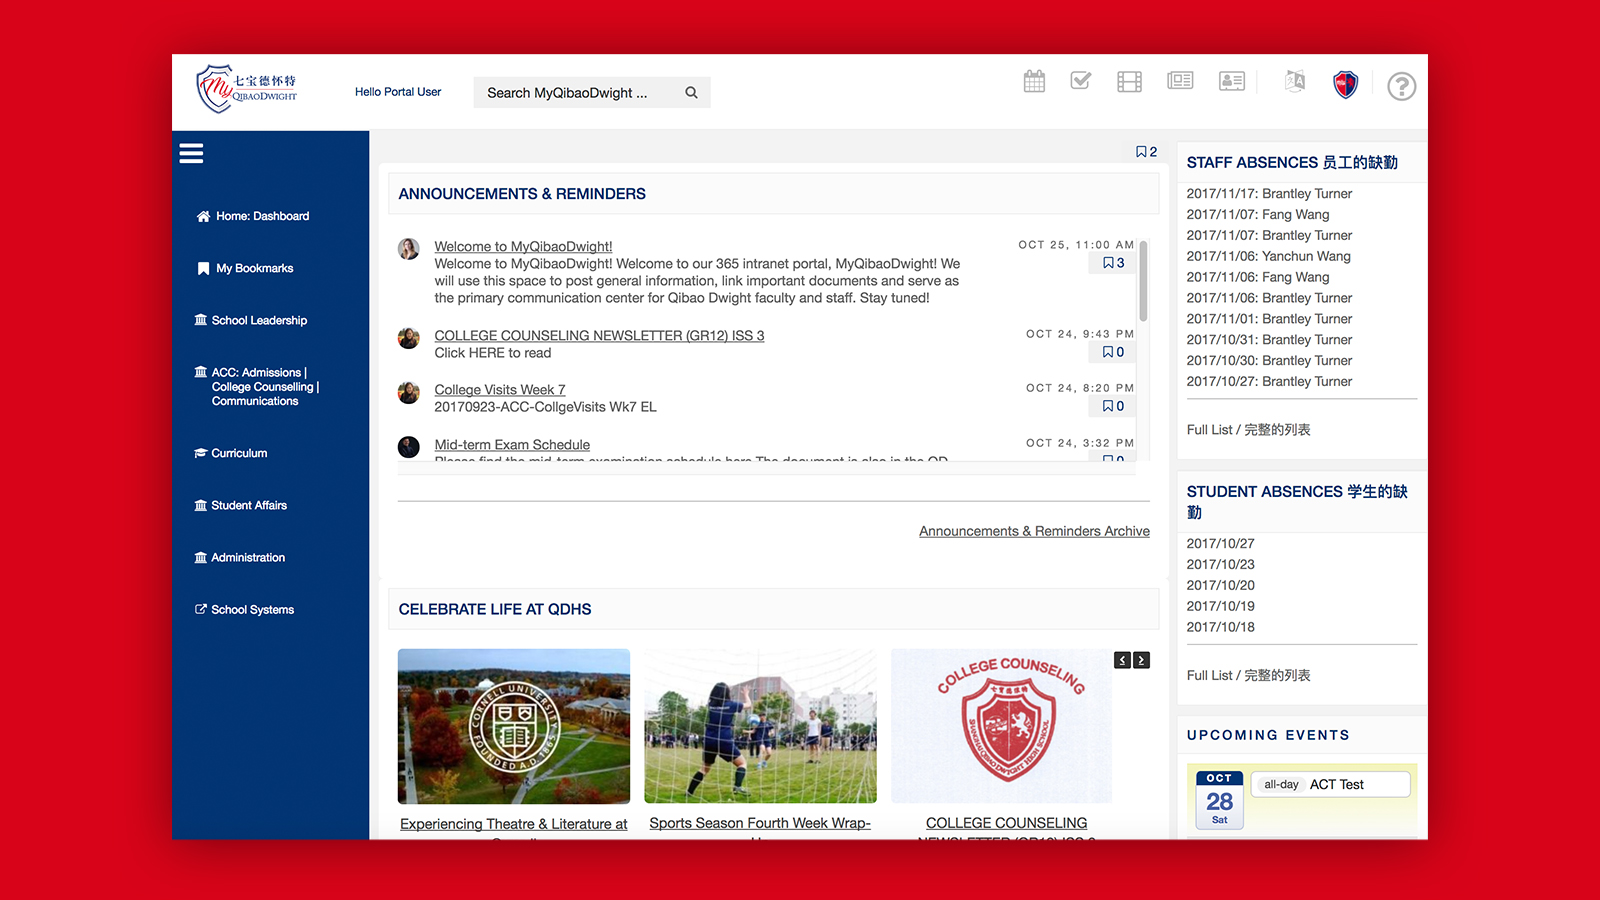Click avatar beside Welcome to MyQibaoDwight
This screenshot has width=1600, height=900.
[x=409, y=249]
